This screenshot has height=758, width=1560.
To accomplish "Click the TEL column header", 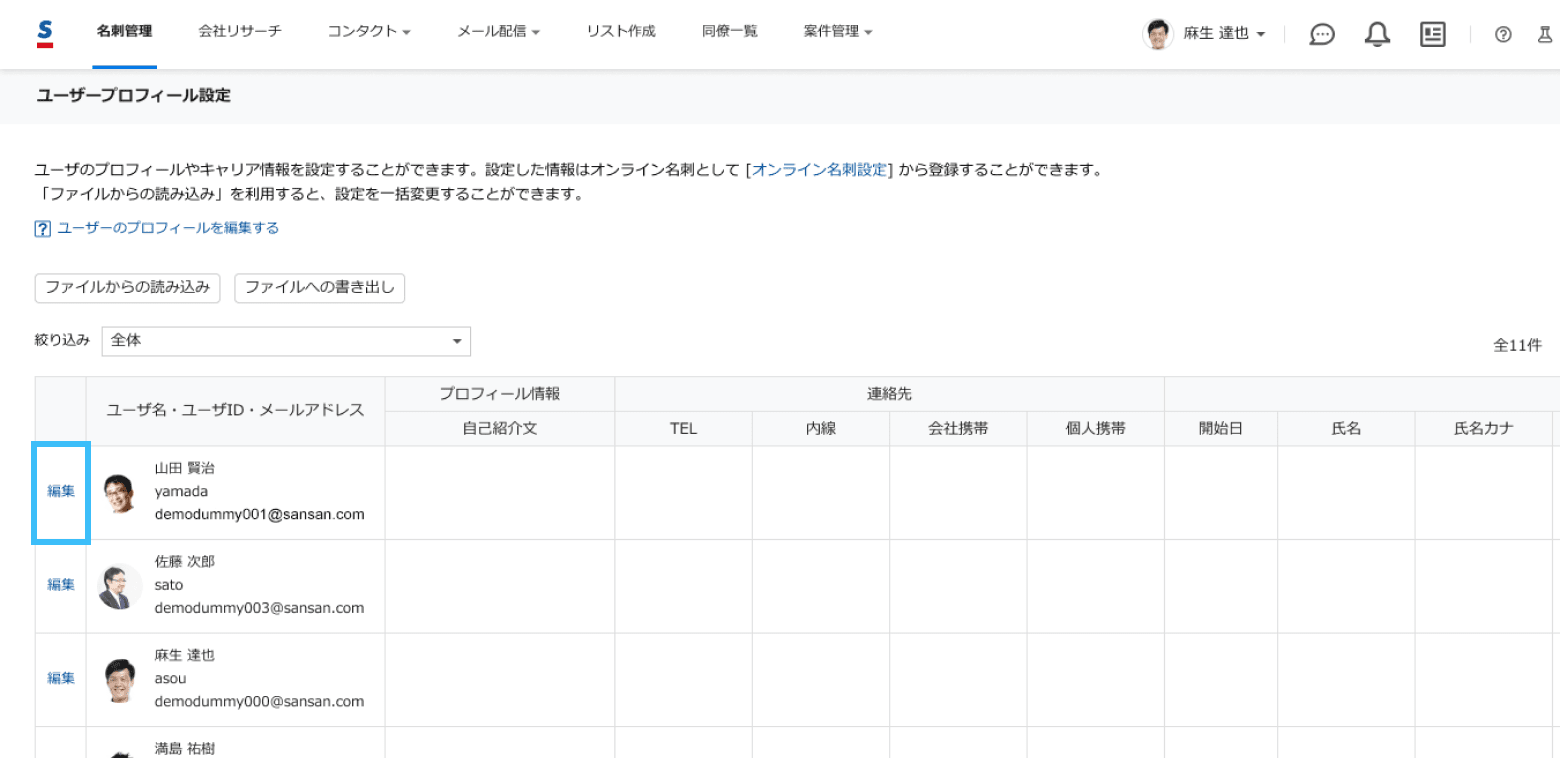I will click(x=683, y=429).
